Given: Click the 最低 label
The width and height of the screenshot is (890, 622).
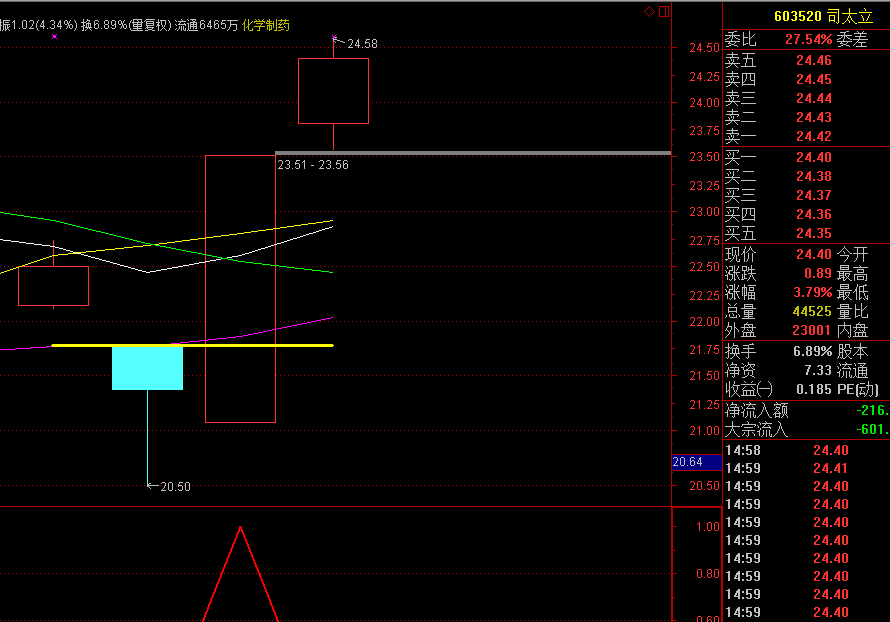Looking at the screenshot, I should point(853,292).
